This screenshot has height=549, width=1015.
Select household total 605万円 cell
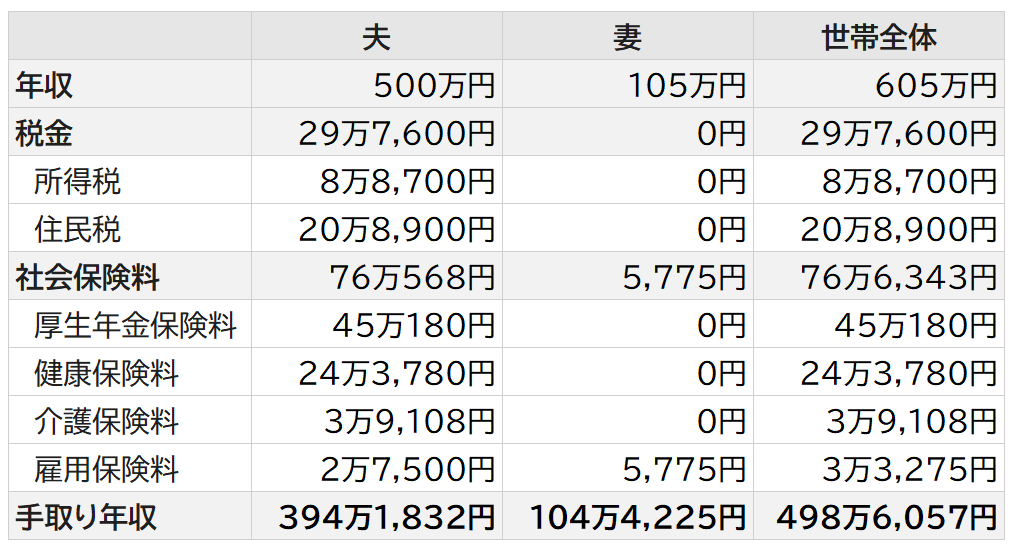[935, 85]
